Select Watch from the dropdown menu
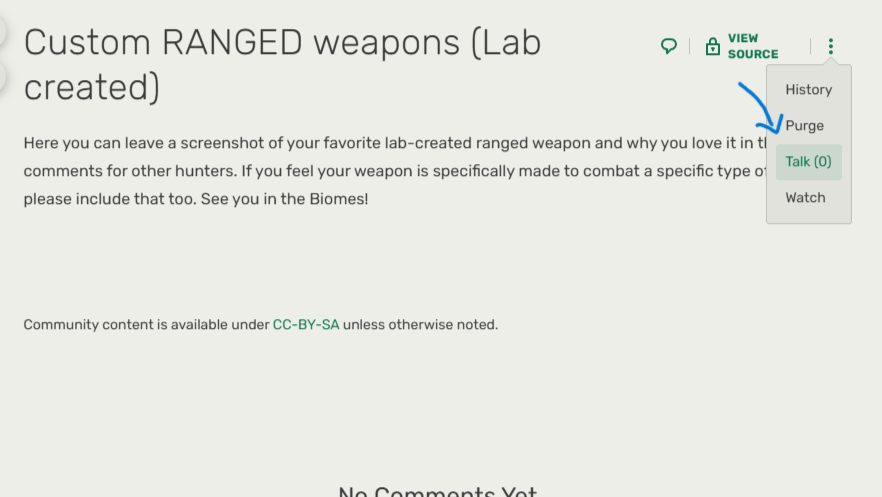This screenshot has height=497, width=882. [805, 198]
